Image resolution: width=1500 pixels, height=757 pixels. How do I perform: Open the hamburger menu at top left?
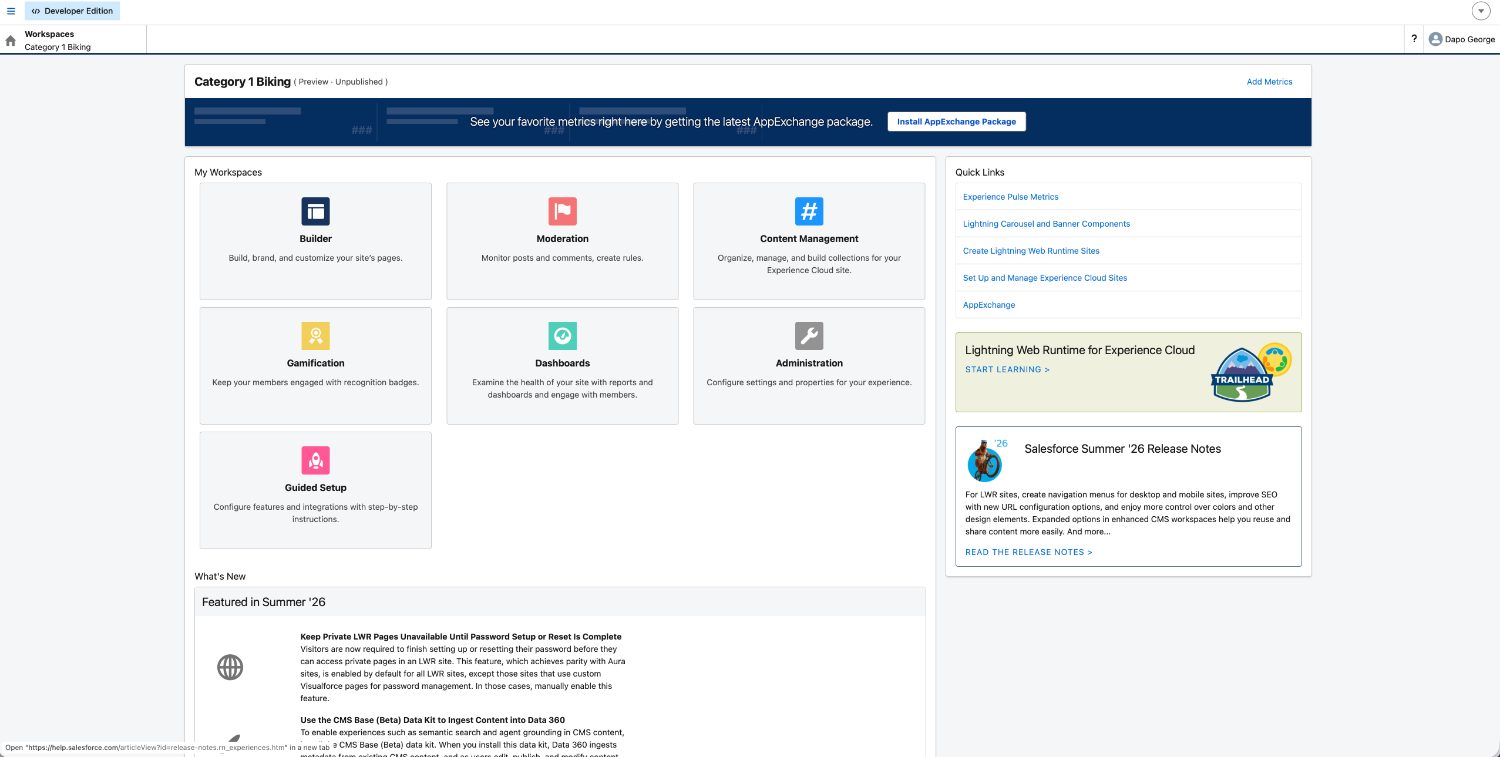point(11,11)
